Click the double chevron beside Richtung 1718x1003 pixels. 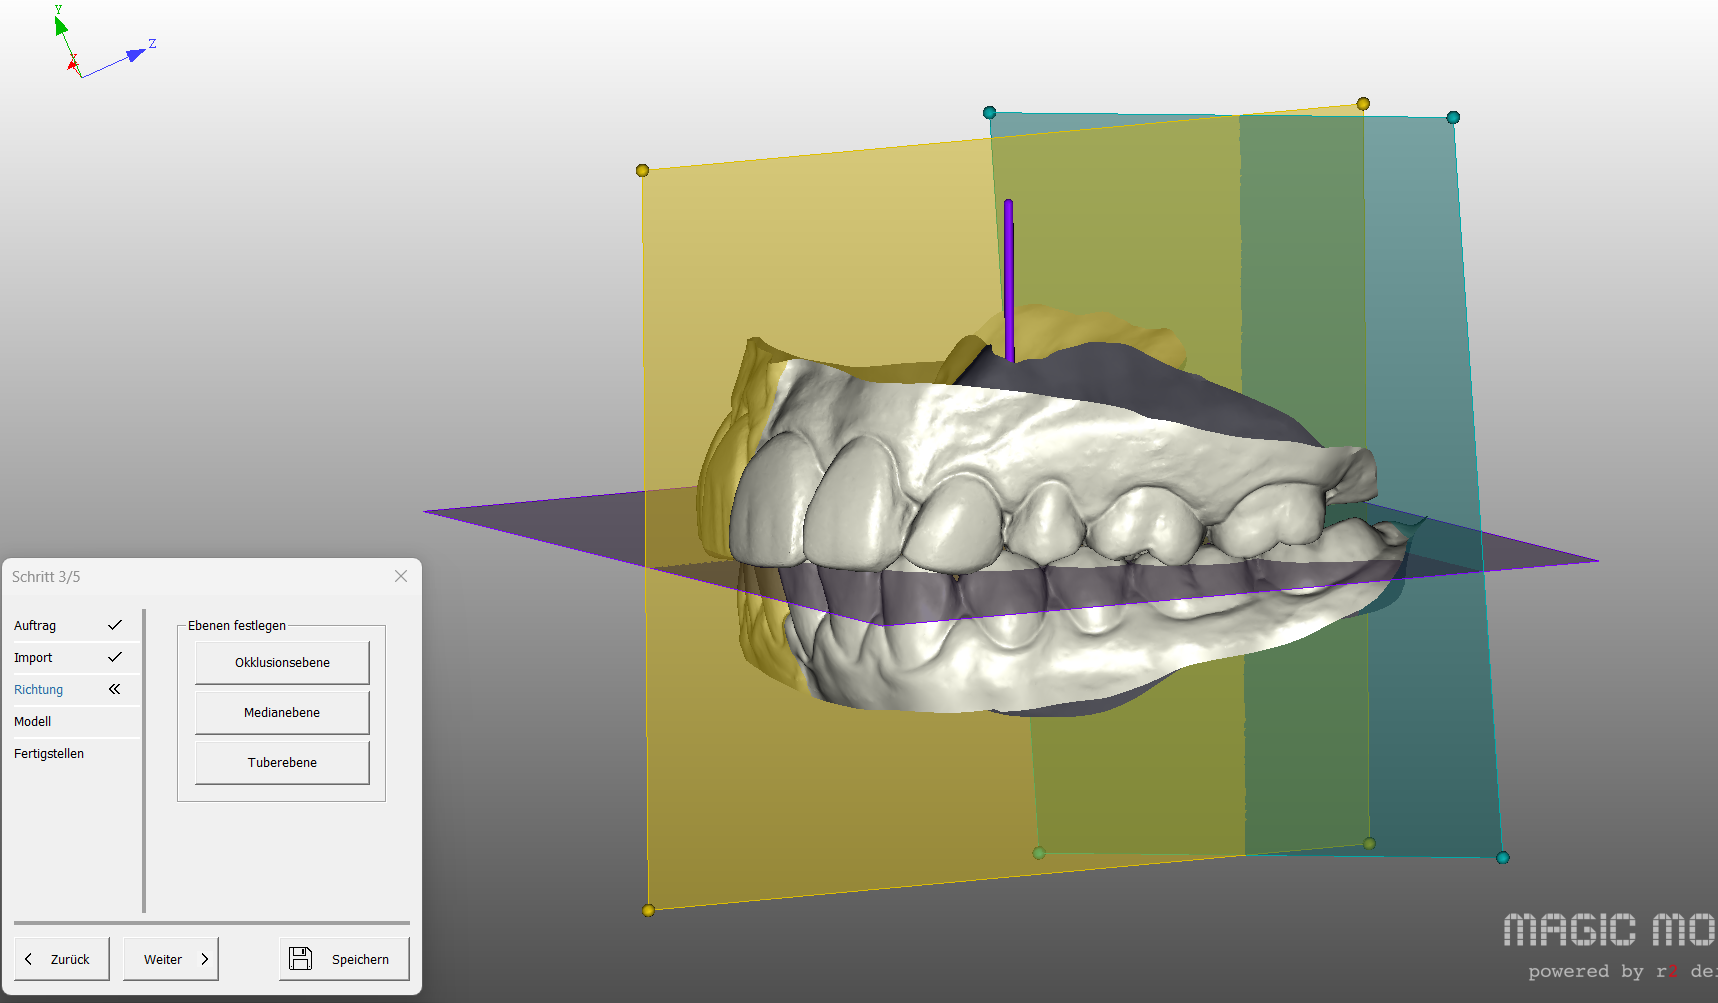[x=115, y=689]
